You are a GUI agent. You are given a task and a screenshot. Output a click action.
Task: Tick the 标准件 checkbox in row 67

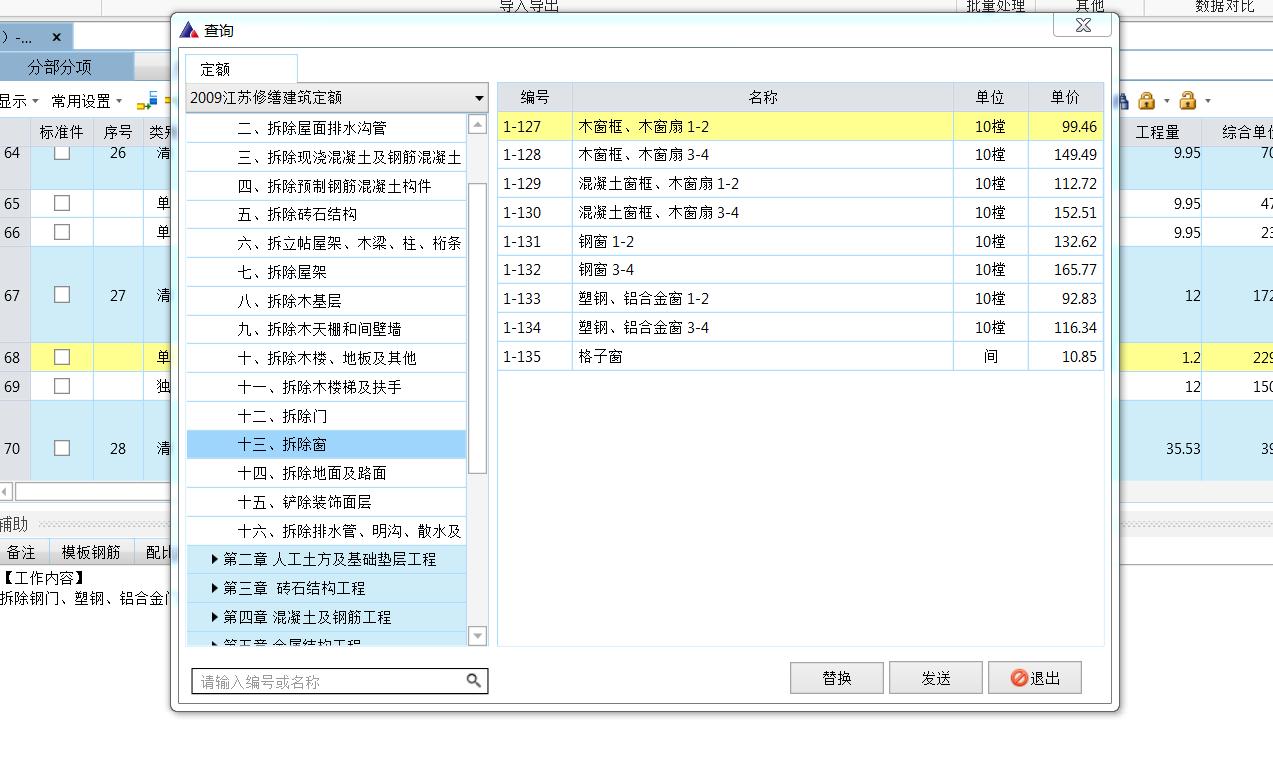coord(62,295)
